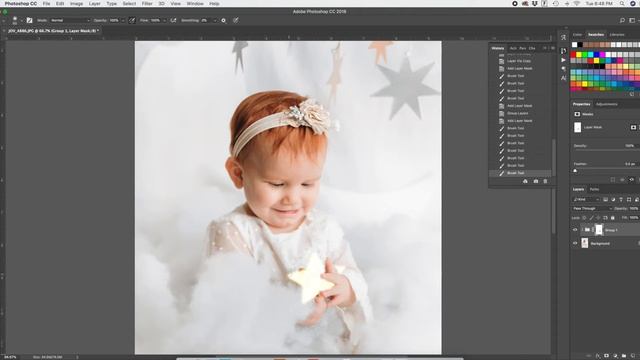Switch to the Swatches tab

[x=596, y=35]
